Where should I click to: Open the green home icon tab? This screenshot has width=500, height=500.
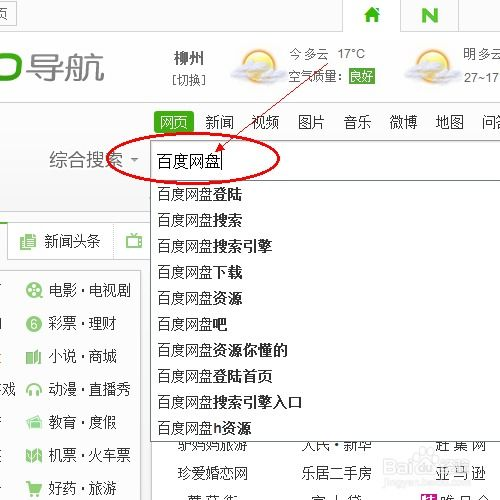coord(372,15)
